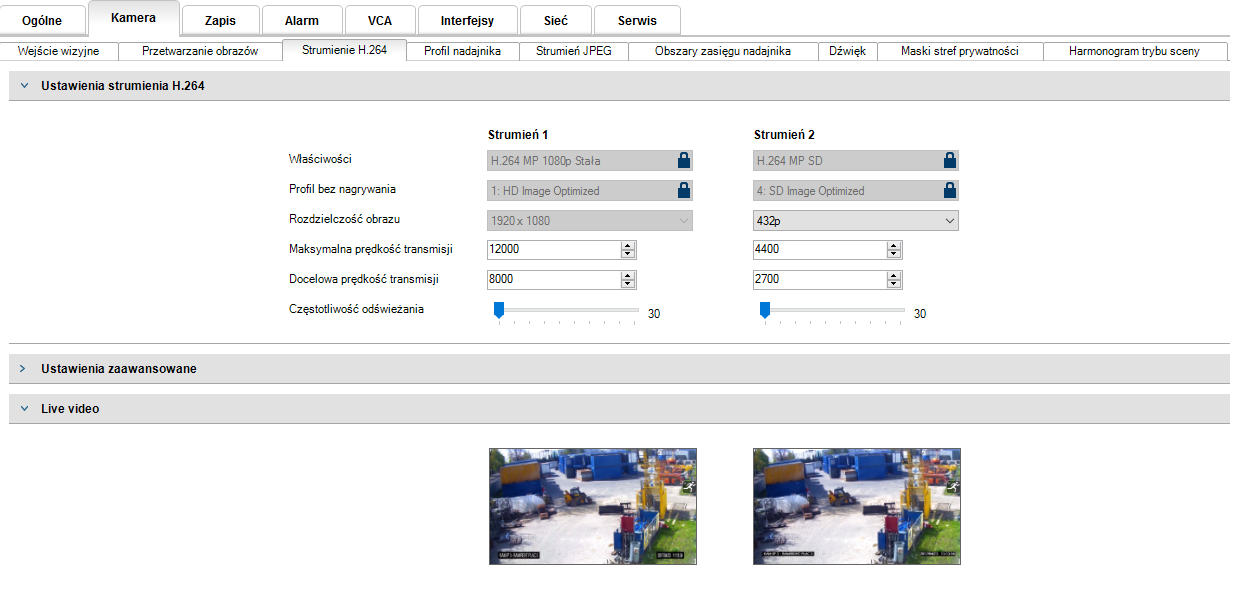Open Harmonogram trybu sceny sub-tab
The image size is (1236, 600).
1134,51
